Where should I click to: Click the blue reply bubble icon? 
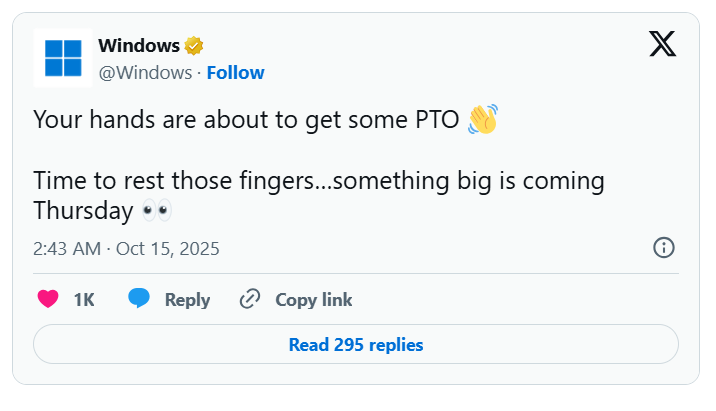pyautogui.click(x=139, y=299)
